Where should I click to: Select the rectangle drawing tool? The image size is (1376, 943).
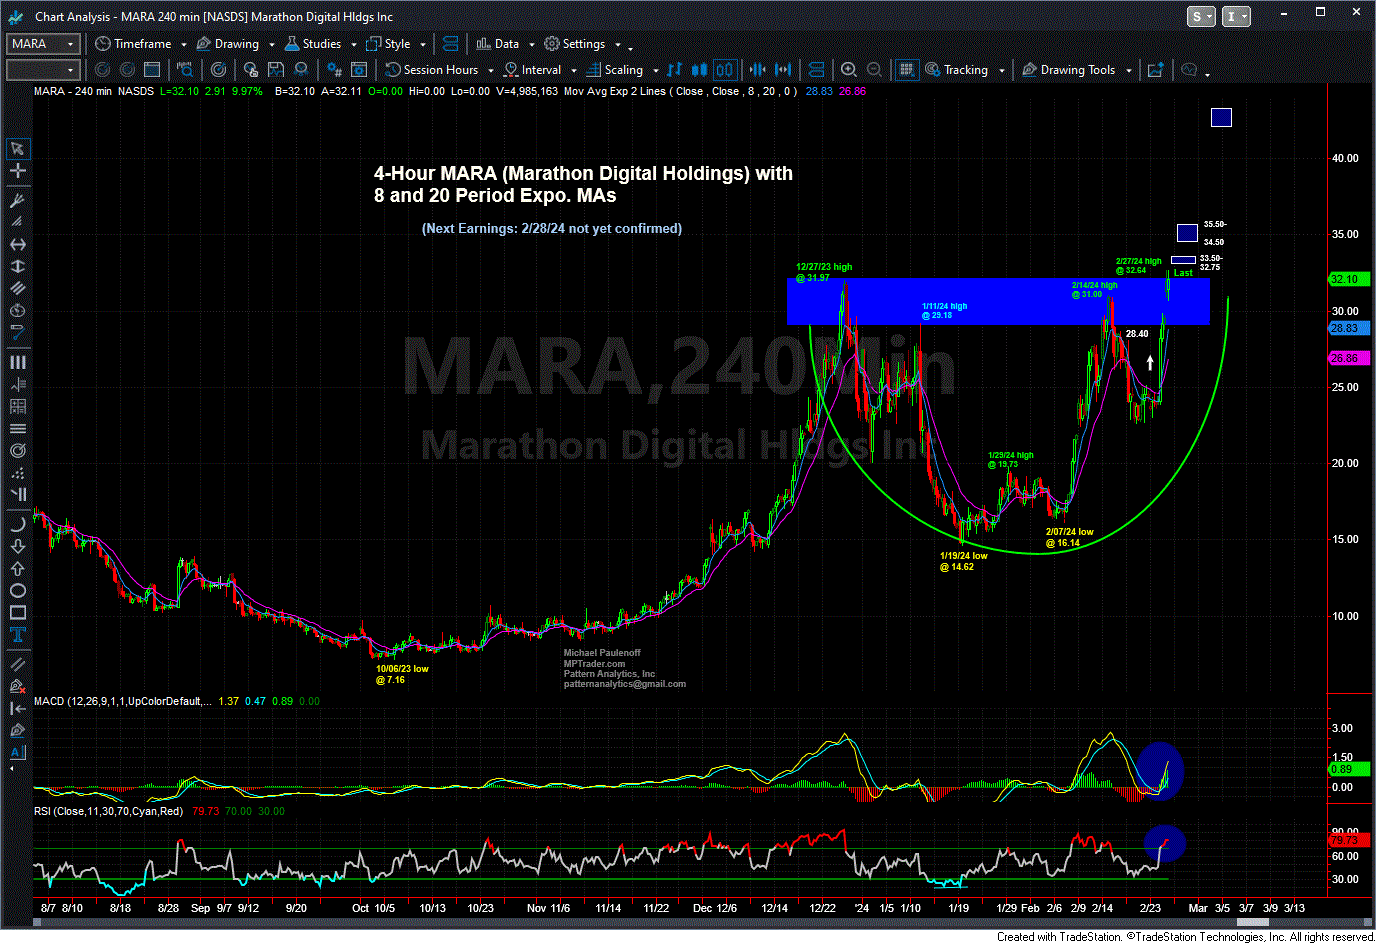pyautogui.click(x=17, y=612)
